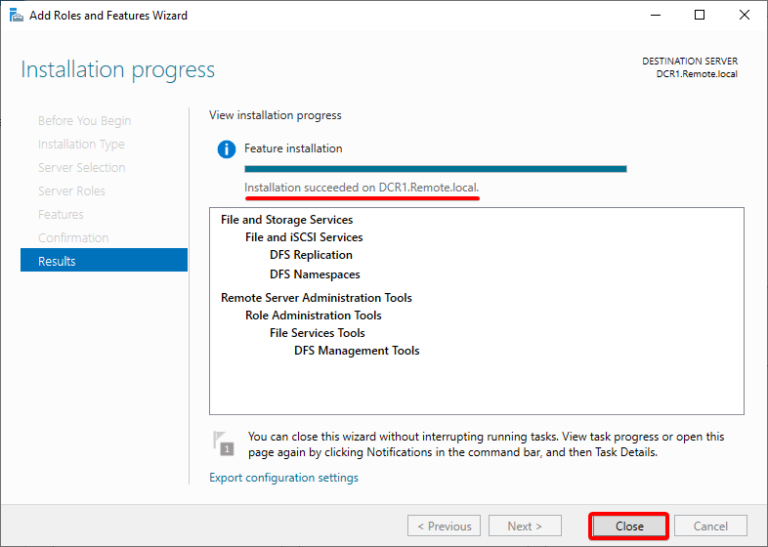Close the window using the title bar X
768x547 pixels.
[744, 15]
